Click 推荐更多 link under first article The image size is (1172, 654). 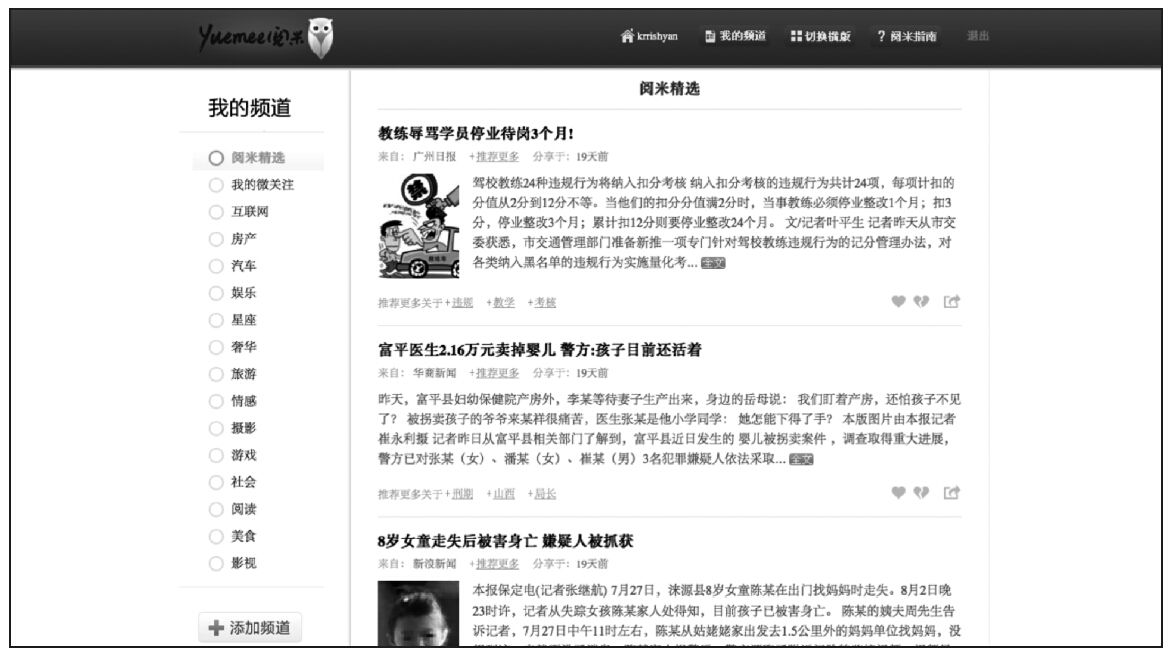497,156
